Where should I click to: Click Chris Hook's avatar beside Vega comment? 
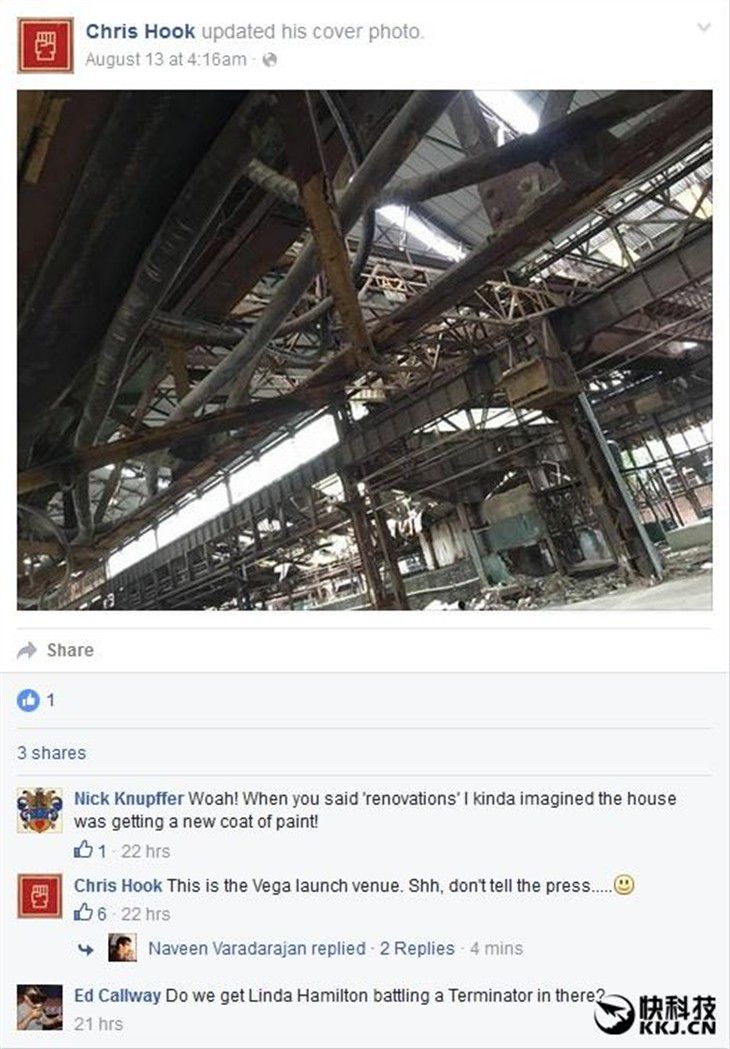(39, 896)
